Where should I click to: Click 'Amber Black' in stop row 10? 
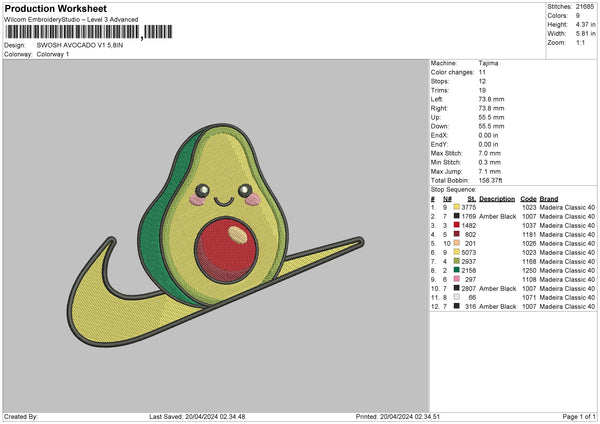pyautogui.click(x=497, y=289)
